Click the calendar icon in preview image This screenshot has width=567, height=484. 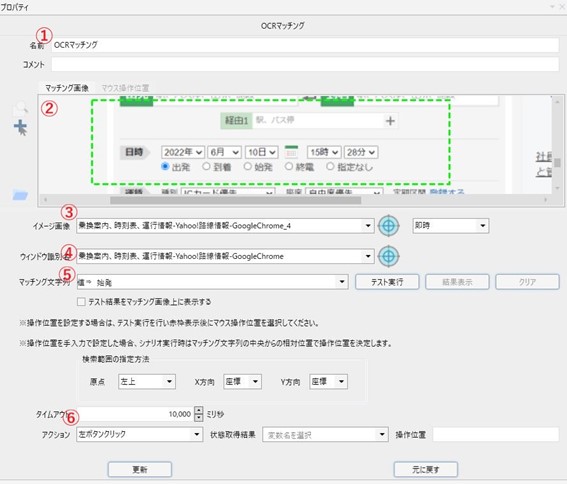[291, 152]
